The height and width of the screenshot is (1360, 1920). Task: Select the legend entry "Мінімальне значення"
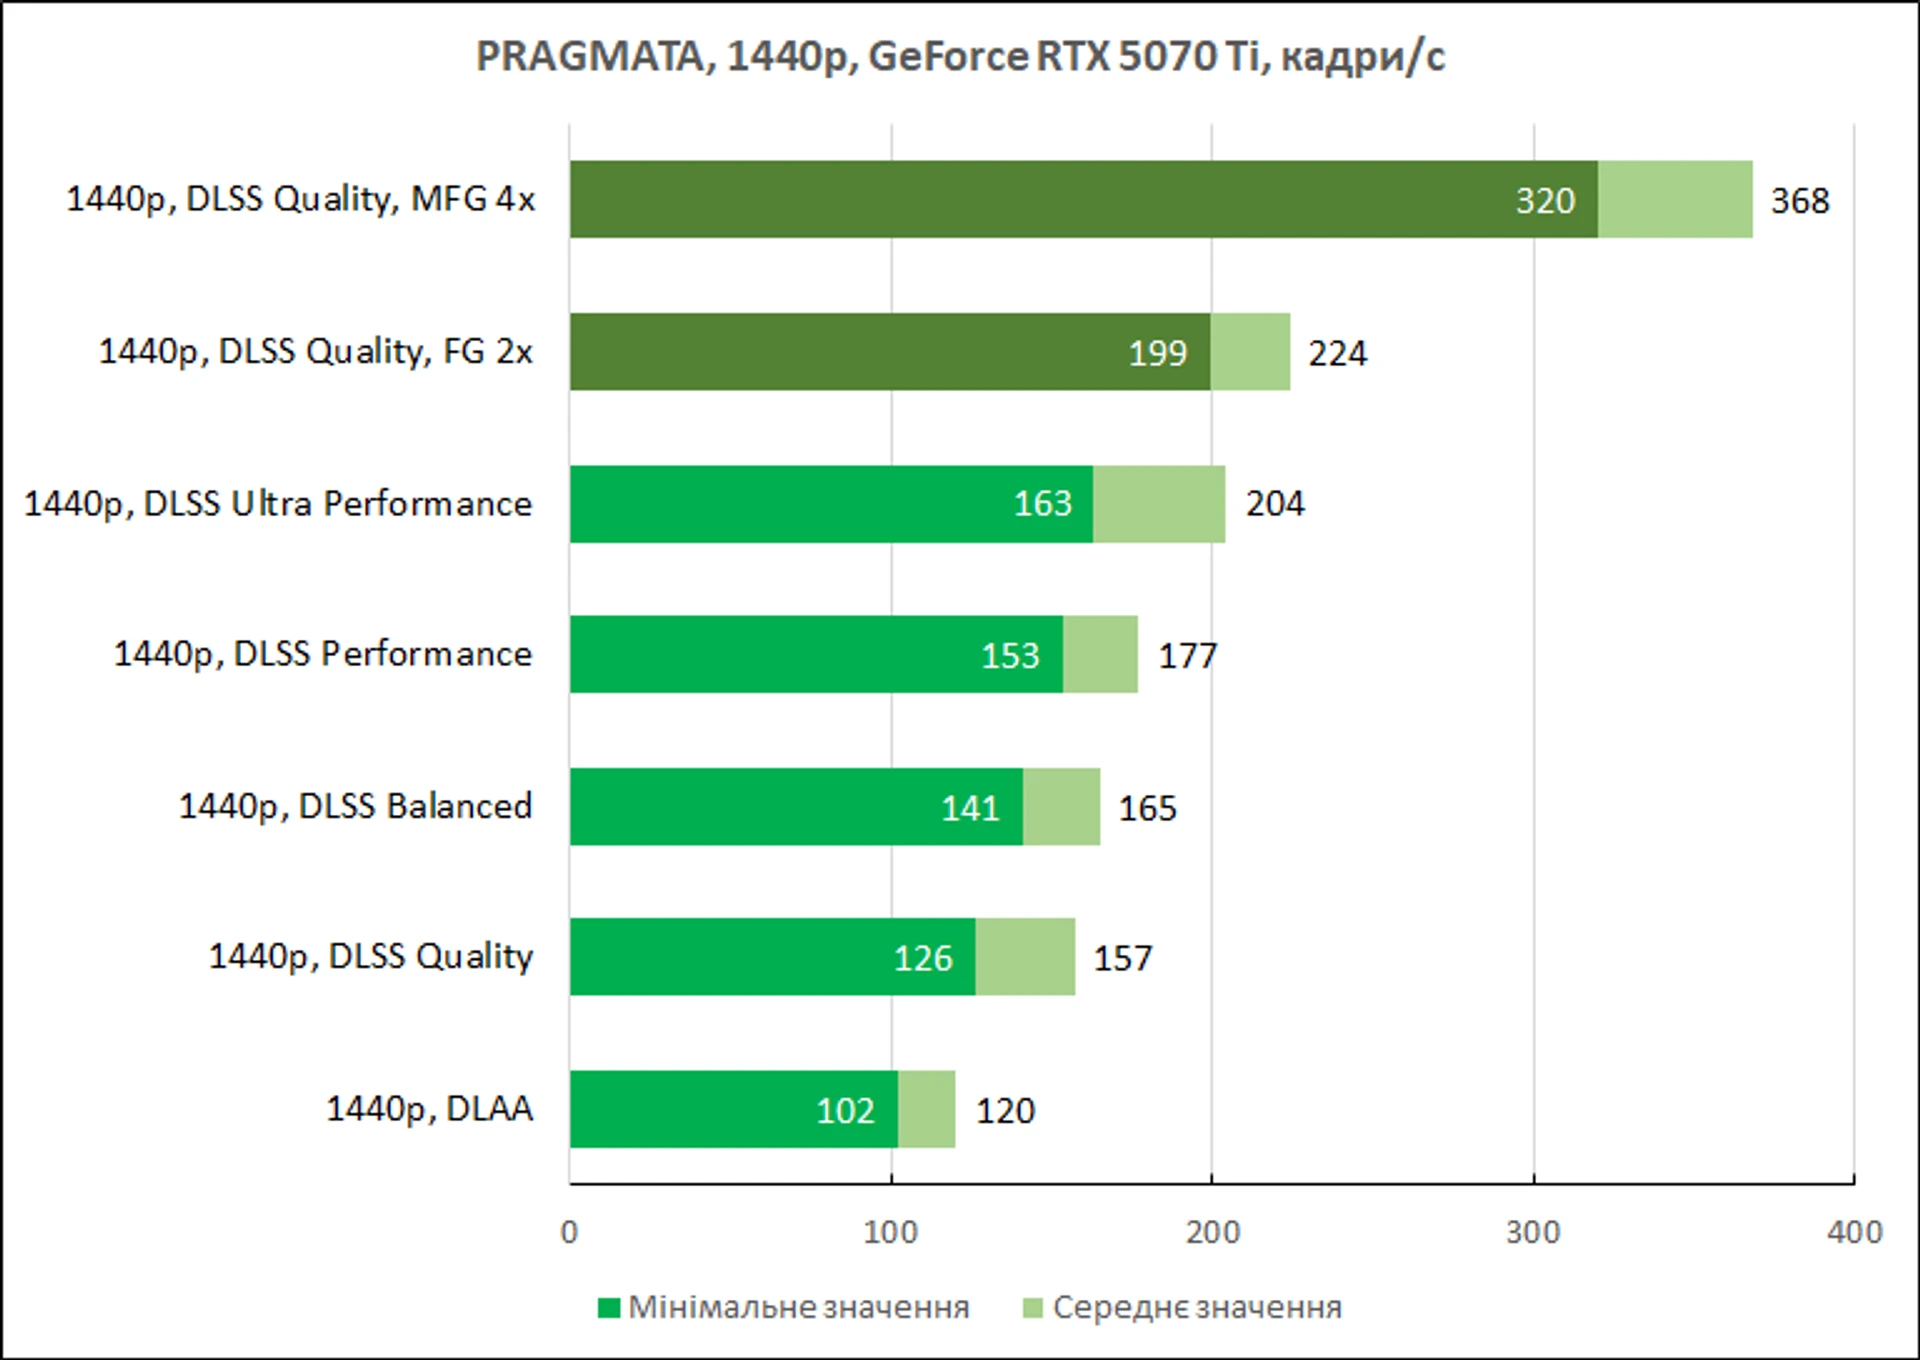tap(799, 1308)
